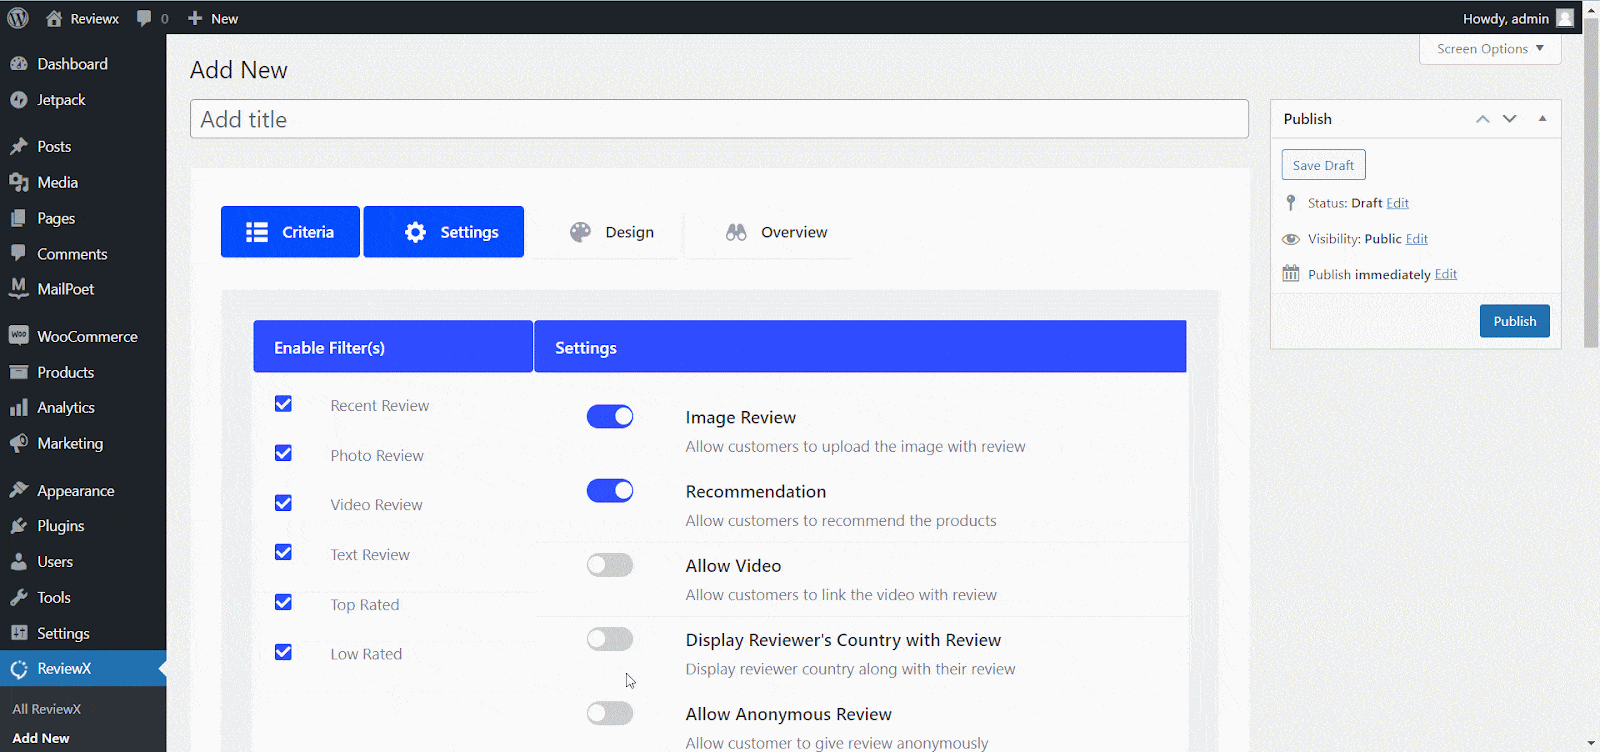Click the Media sidebar icon
This screenshot has height=752, width=1600.
(18, 182)
